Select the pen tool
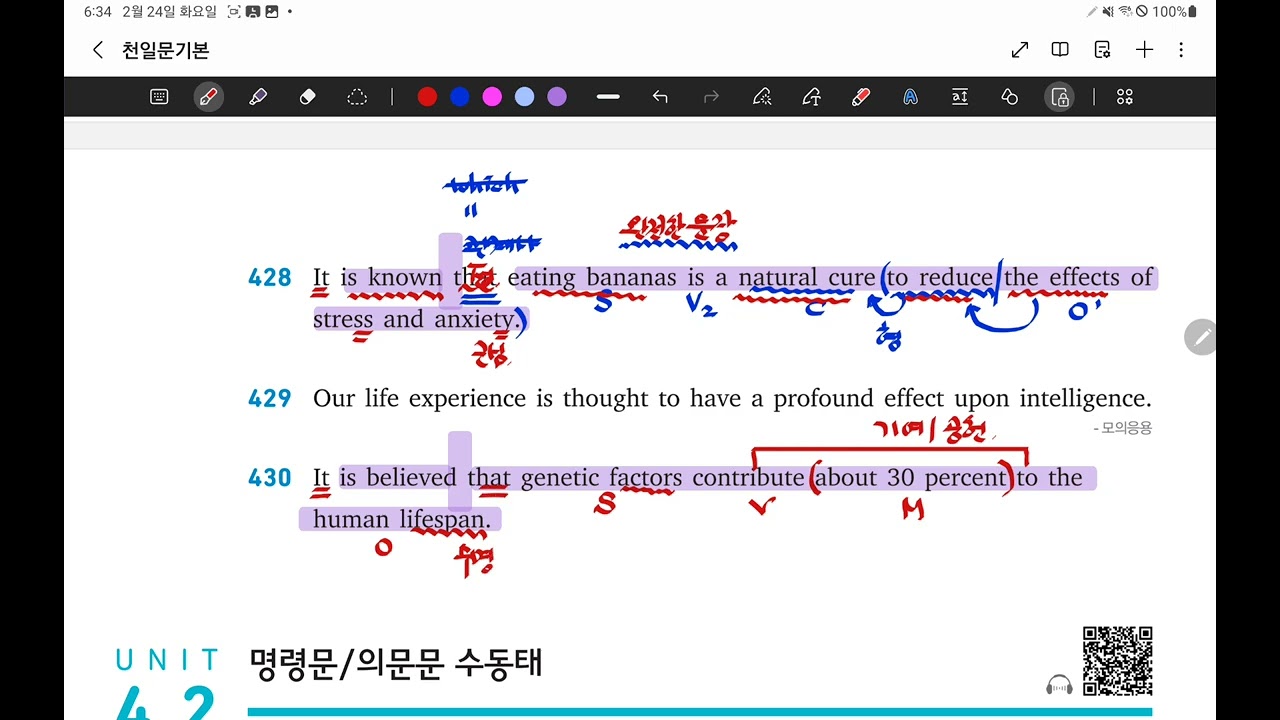Viewport: 1280px width, 720px height. tap(208, 97)
